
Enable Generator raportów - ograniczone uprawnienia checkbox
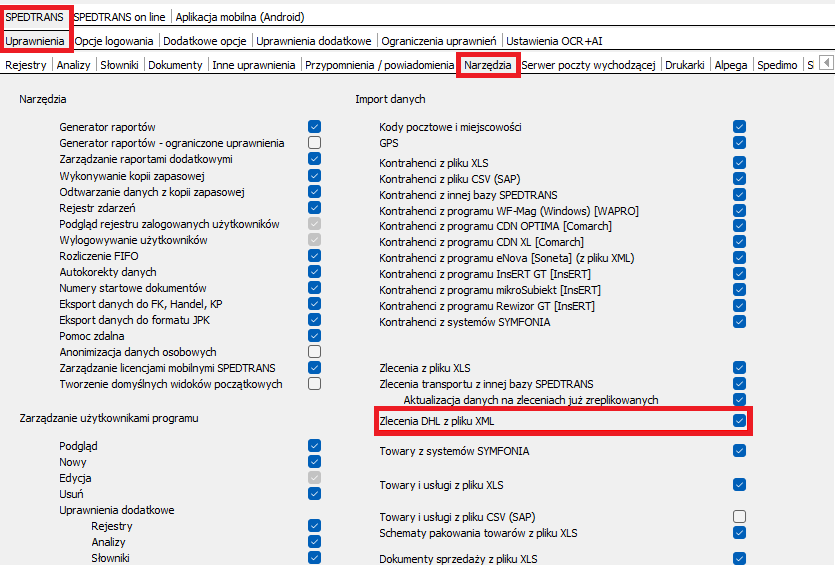click(314, 143)
